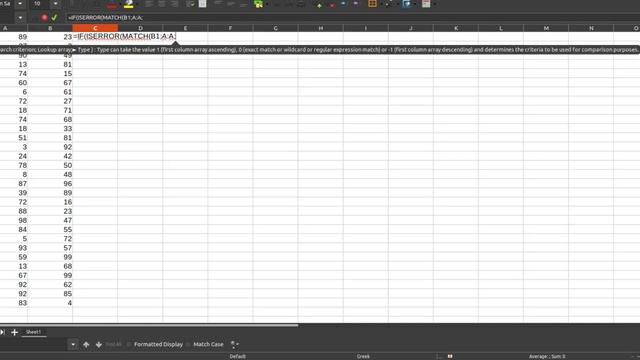
Task: Click the document modified status icon
Action: point(450,356)
